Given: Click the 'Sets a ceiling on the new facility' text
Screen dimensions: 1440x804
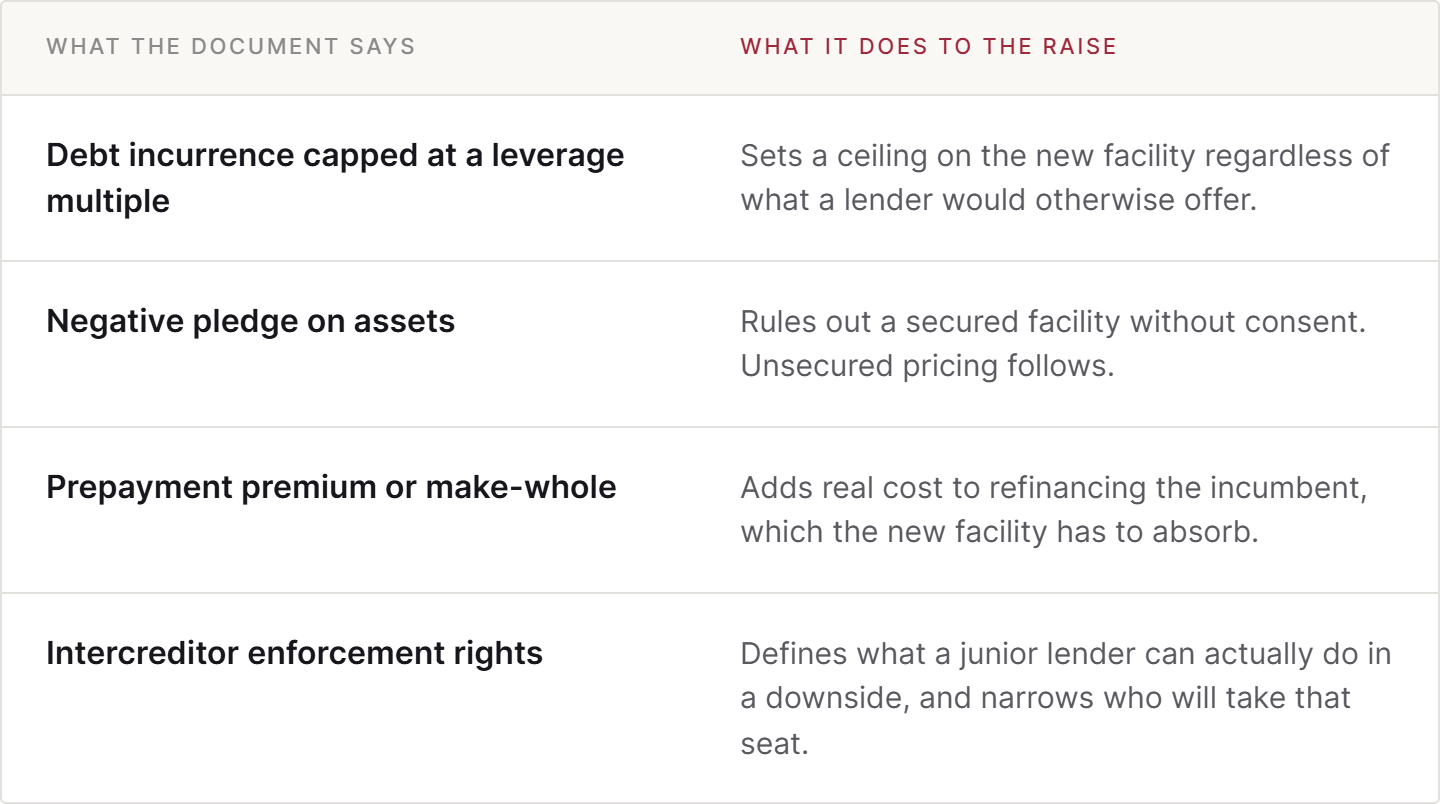Looking at the screenshot, I should click(966, 156).
